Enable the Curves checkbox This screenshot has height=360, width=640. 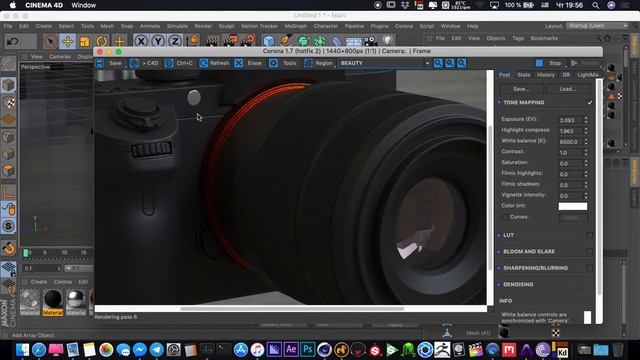(505, 217)
